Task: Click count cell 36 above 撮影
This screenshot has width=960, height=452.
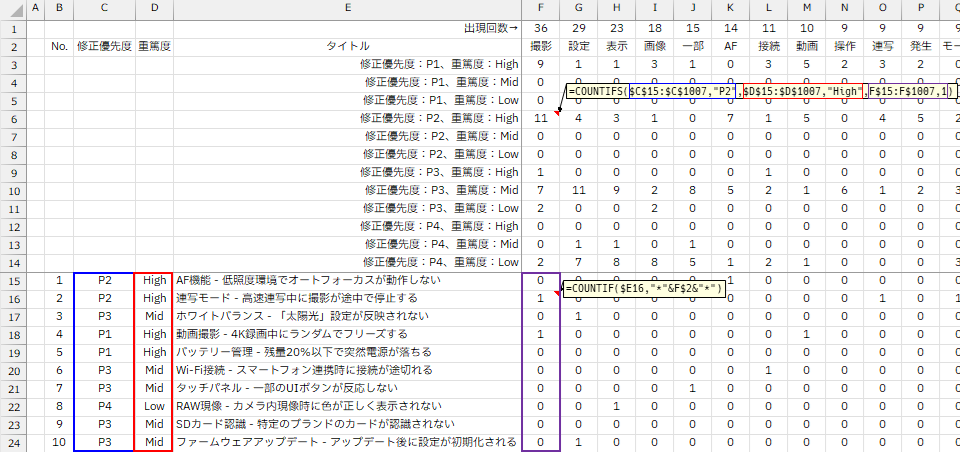Action: point(541,28)
